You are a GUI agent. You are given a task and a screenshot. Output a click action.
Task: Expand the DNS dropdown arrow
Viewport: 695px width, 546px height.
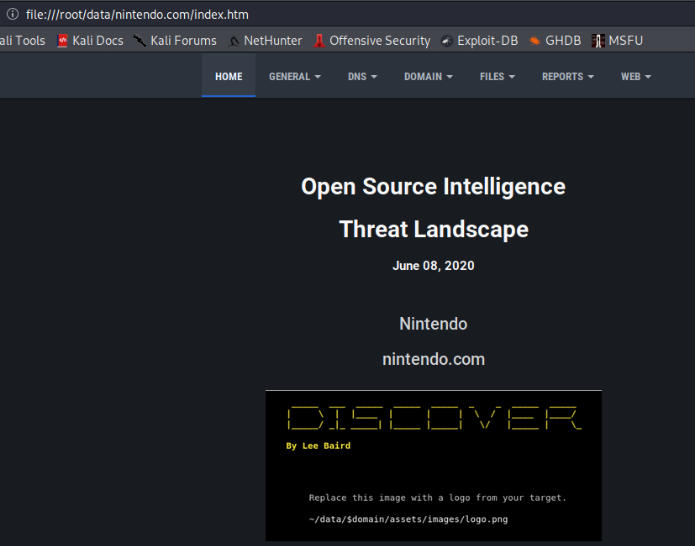coord(374,77)
